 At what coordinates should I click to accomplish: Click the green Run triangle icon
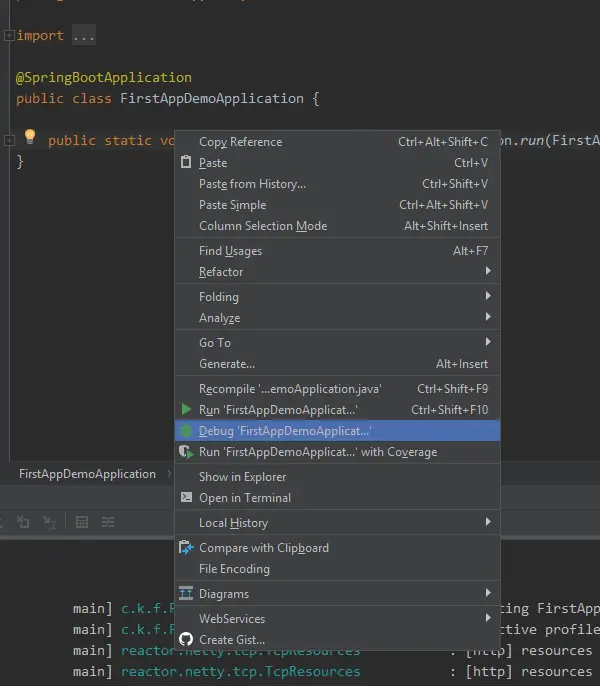click(x=186, y=410)
